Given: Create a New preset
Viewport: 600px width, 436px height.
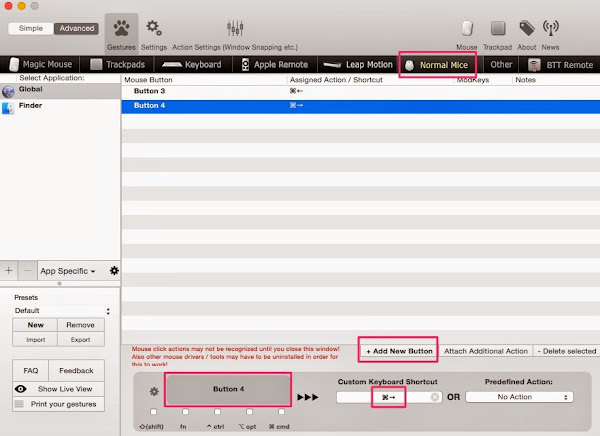Looking at the screenshot, I should 35,325.
